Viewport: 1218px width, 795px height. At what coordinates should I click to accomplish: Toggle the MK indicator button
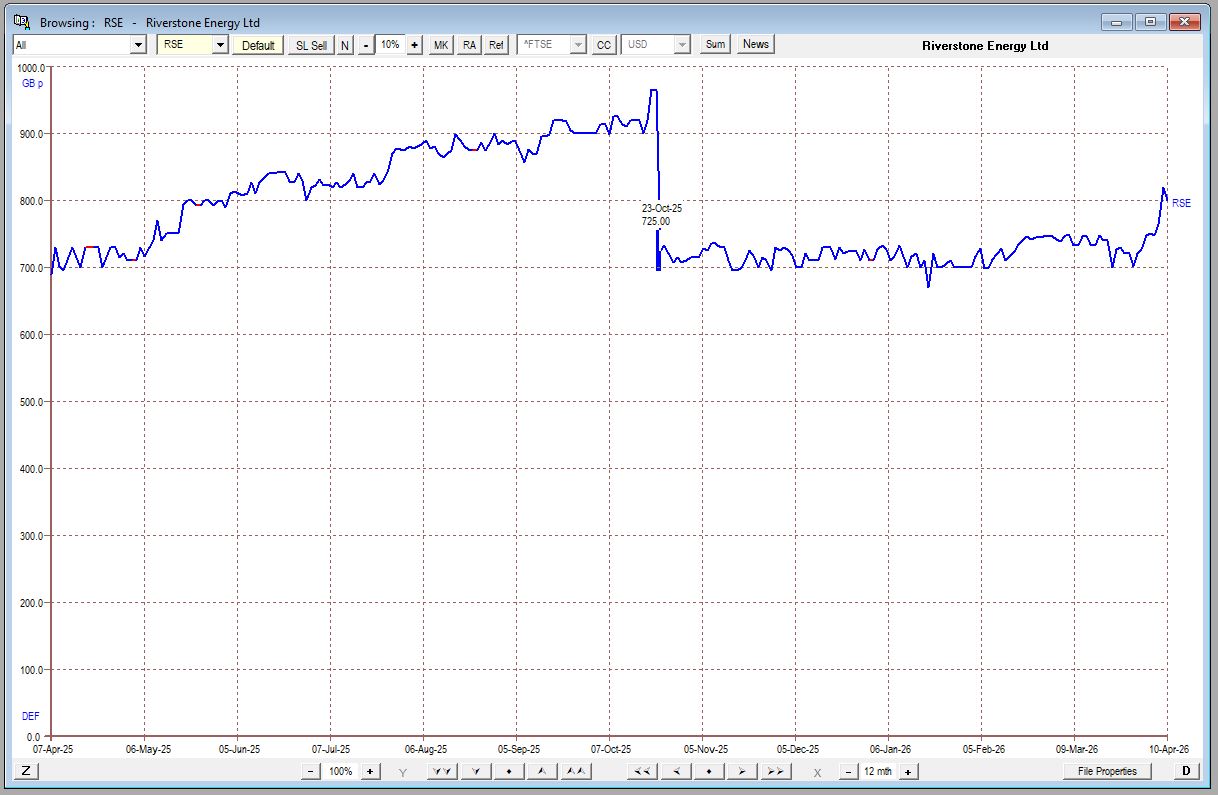[x=441, y=45]
